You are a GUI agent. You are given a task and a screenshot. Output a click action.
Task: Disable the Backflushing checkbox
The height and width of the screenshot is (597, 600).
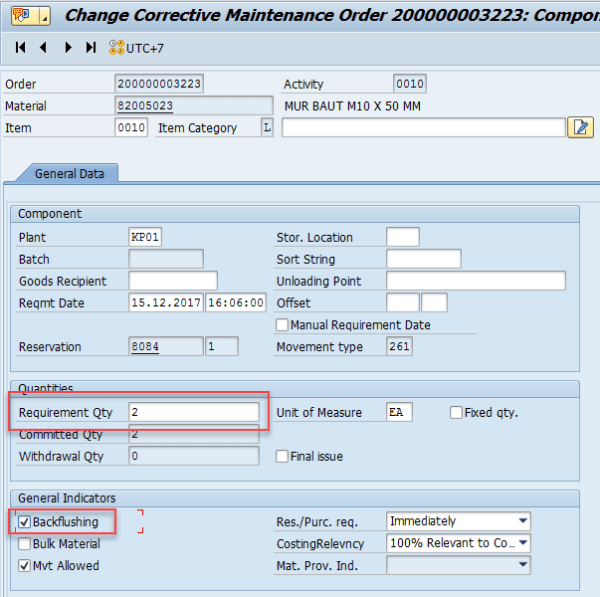pyautogui.click(x=24, y=521)
